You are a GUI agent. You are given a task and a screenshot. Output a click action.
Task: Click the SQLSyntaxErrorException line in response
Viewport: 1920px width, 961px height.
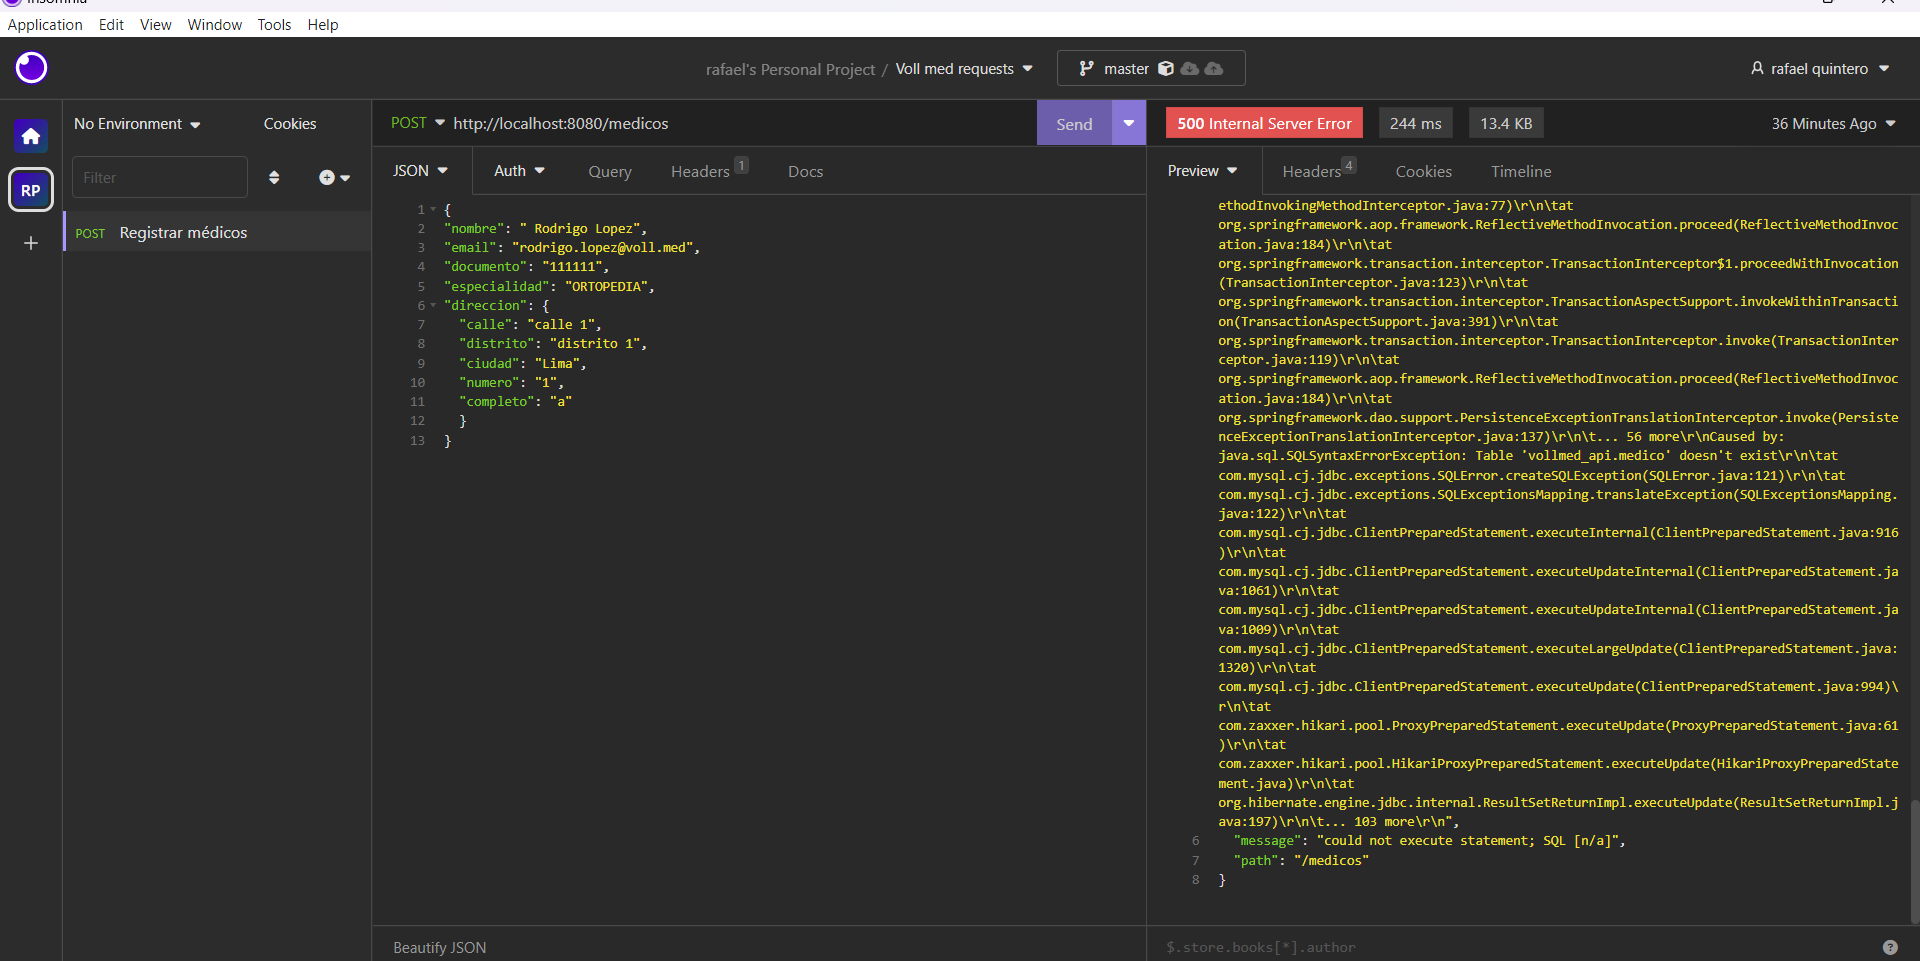(1528, 456)
